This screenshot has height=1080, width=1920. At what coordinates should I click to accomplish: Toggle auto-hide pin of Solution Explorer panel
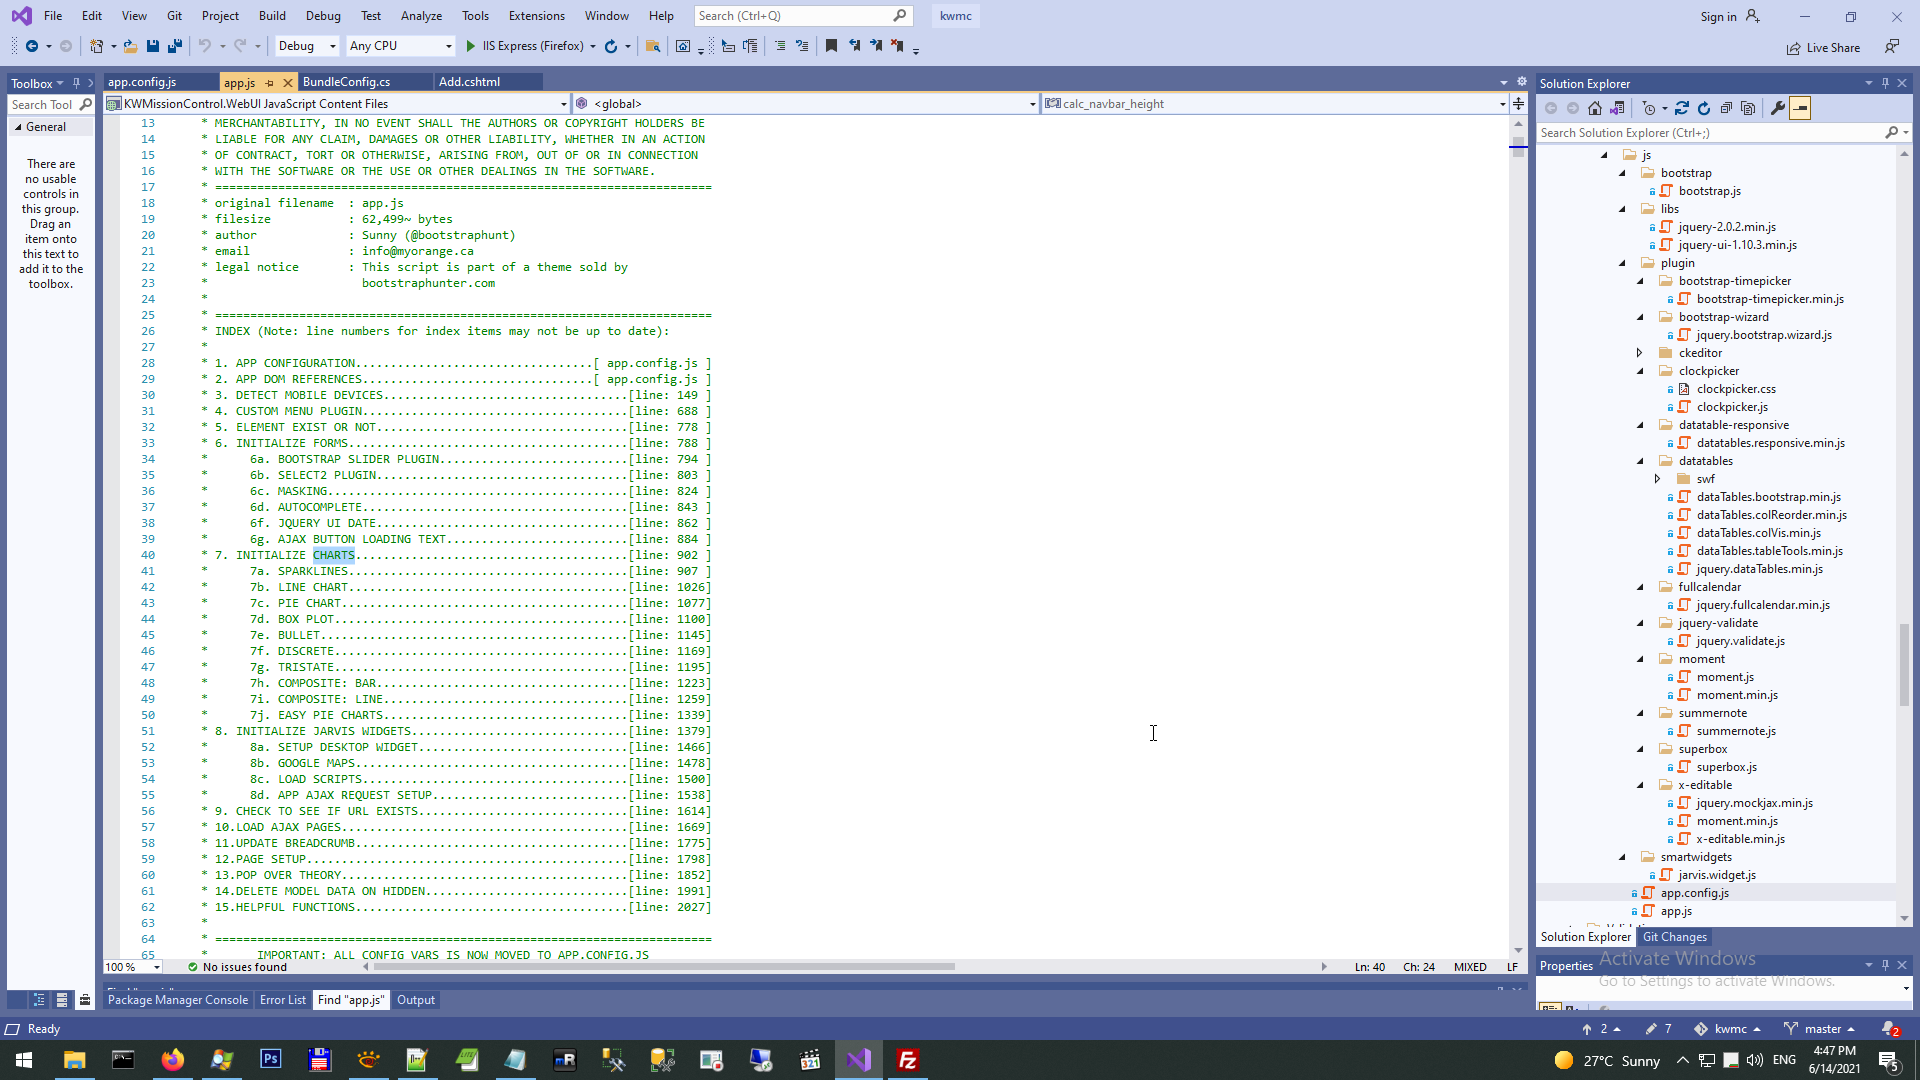[1885, 83]
